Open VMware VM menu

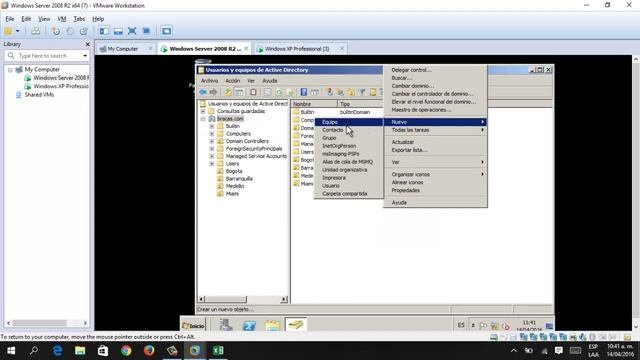point(62,19)
